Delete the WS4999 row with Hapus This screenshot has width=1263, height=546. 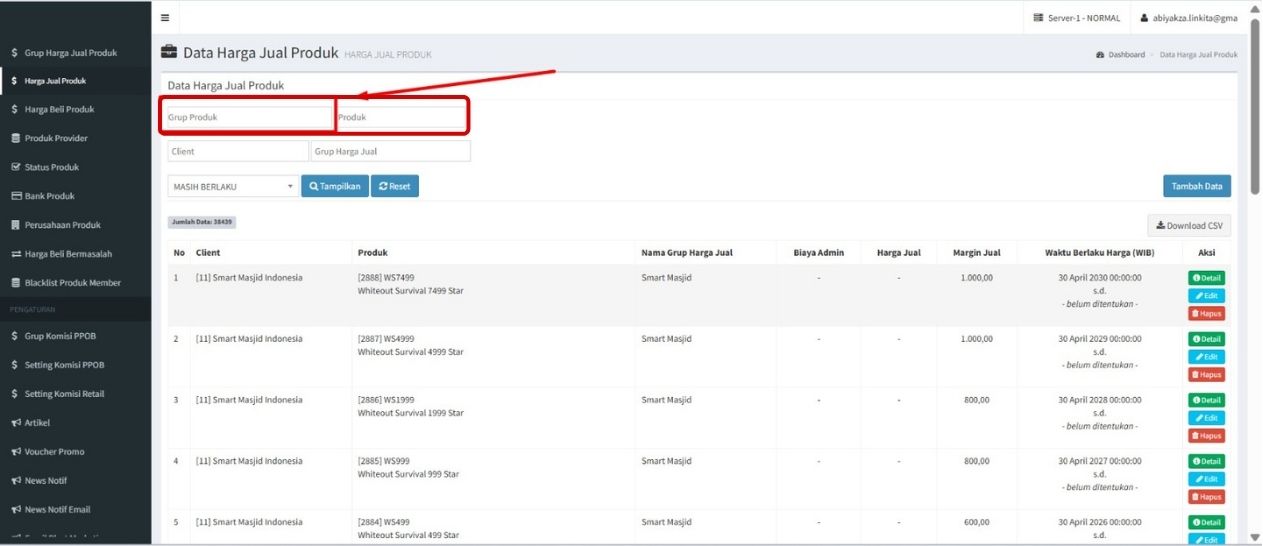click(1206, 375)
